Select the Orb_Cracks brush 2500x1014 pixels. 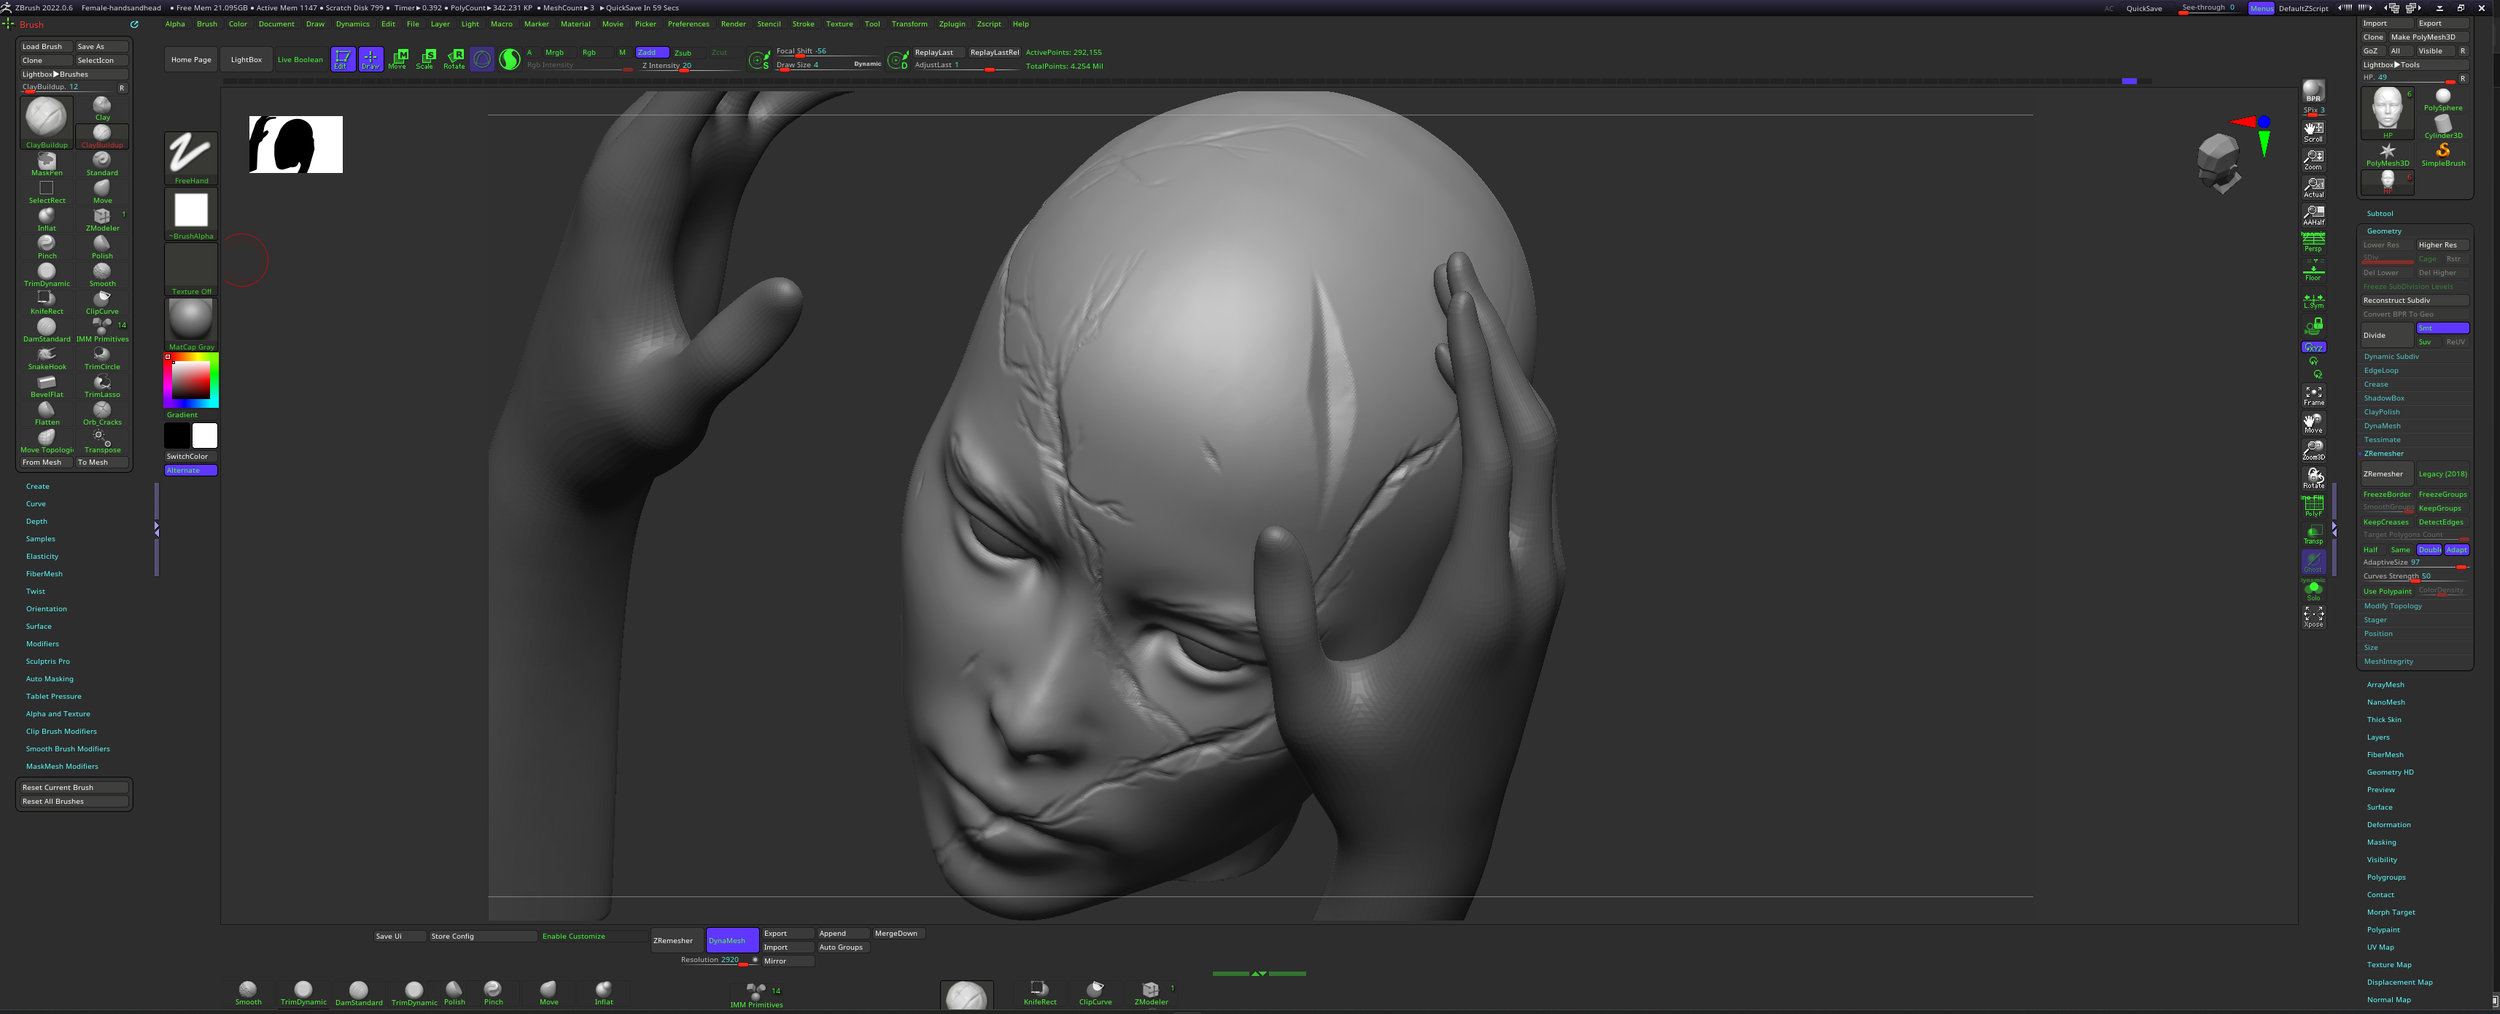tap(102, 411)
